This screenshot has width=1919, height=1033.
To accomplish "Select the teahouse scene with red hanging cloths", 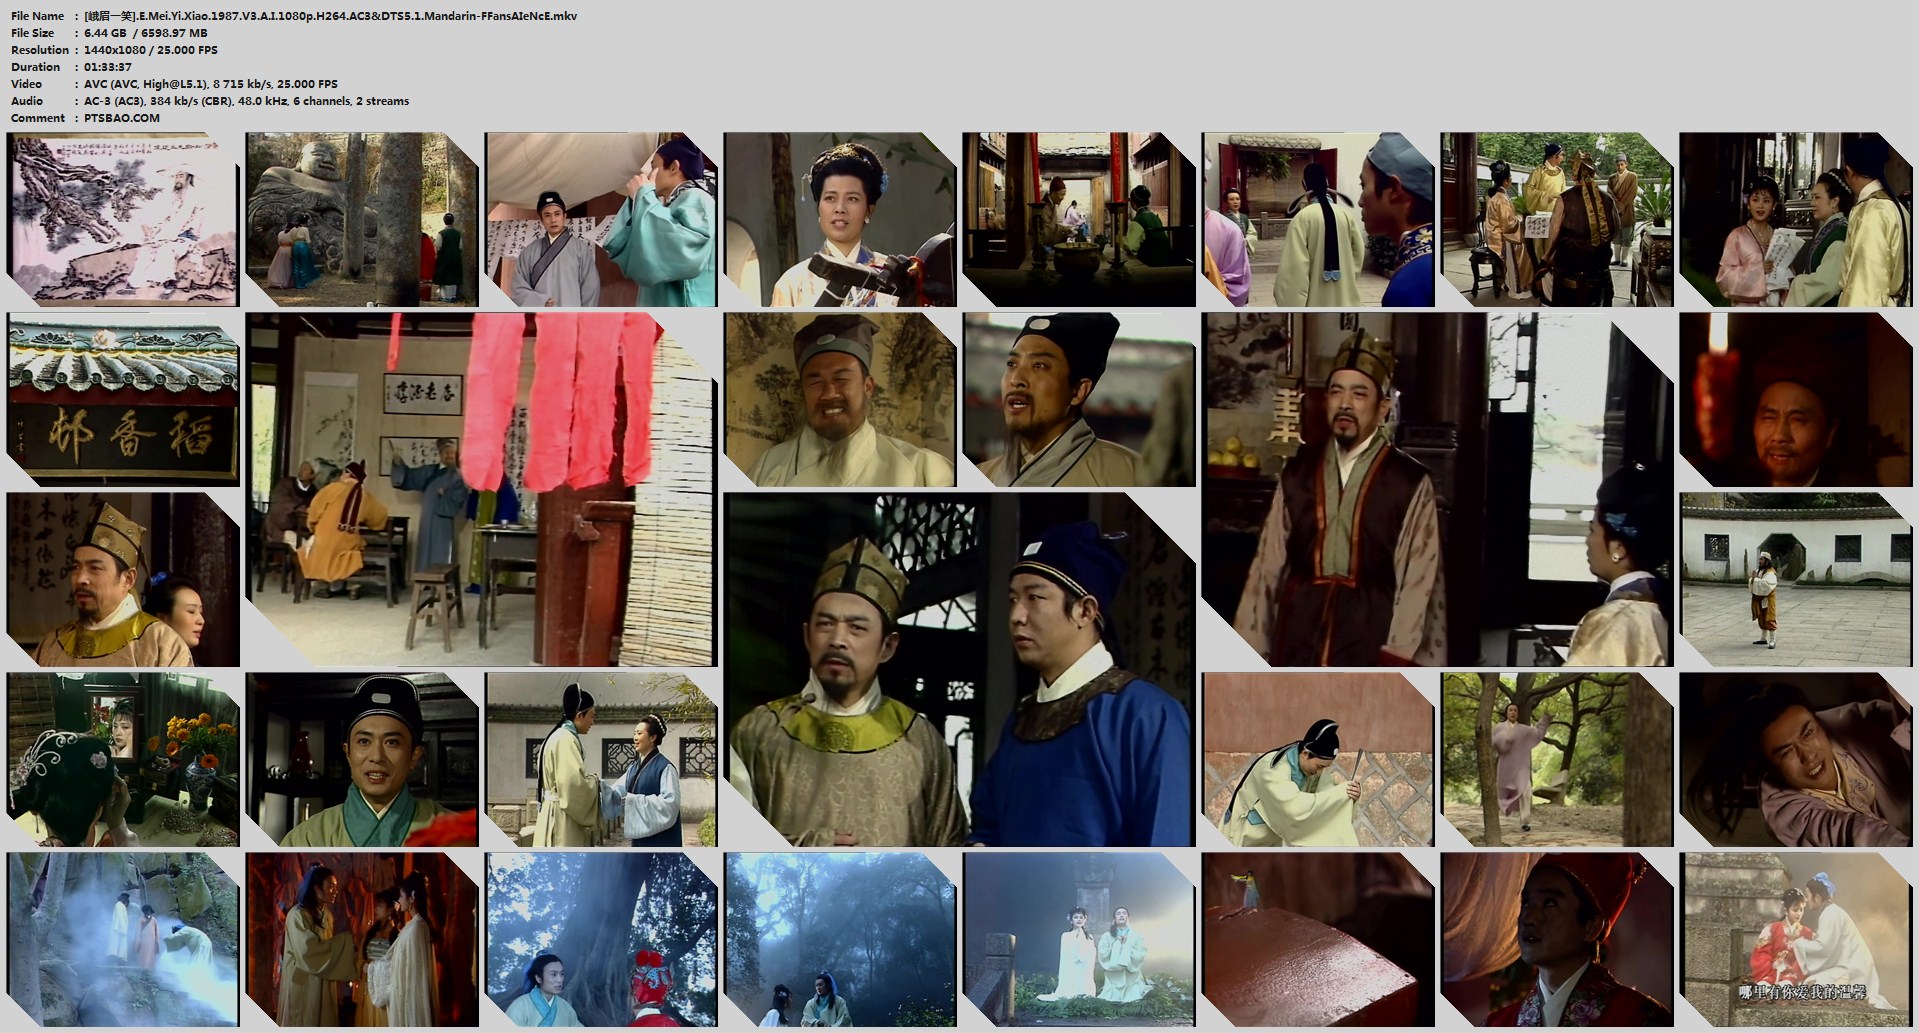I will point(481,489).
